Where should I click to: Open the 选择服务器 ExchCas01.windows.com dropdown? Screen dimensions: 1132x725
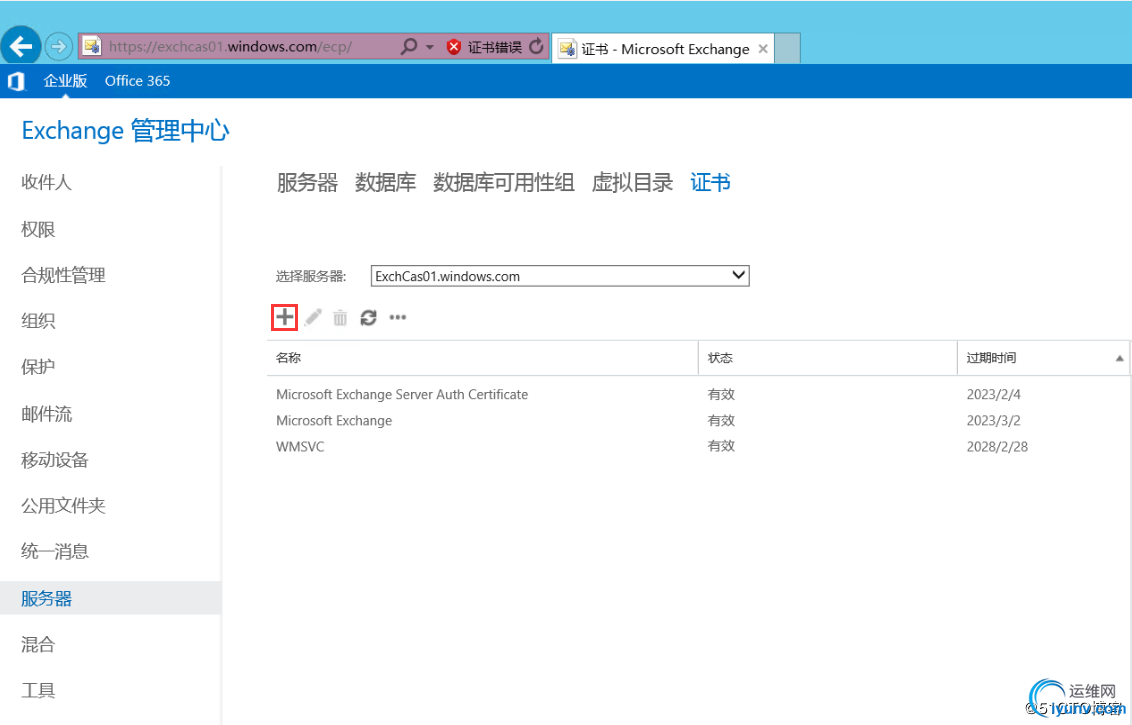pyautogui.click(x=560, y=276)
